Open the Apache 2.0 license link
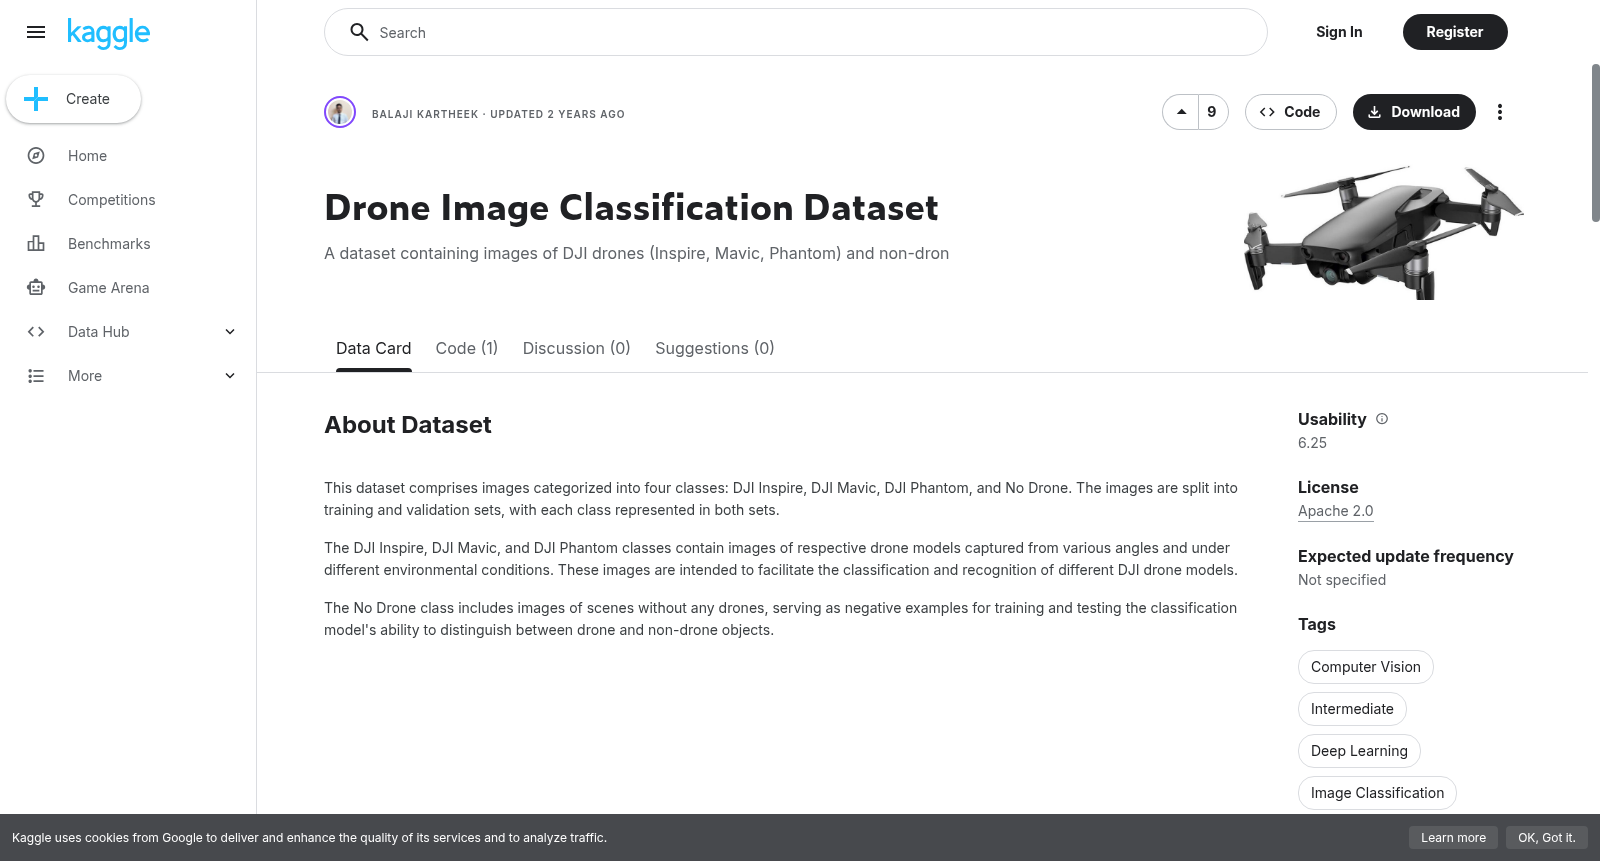Screen dimensions: 1600x861 point(1335,511)
